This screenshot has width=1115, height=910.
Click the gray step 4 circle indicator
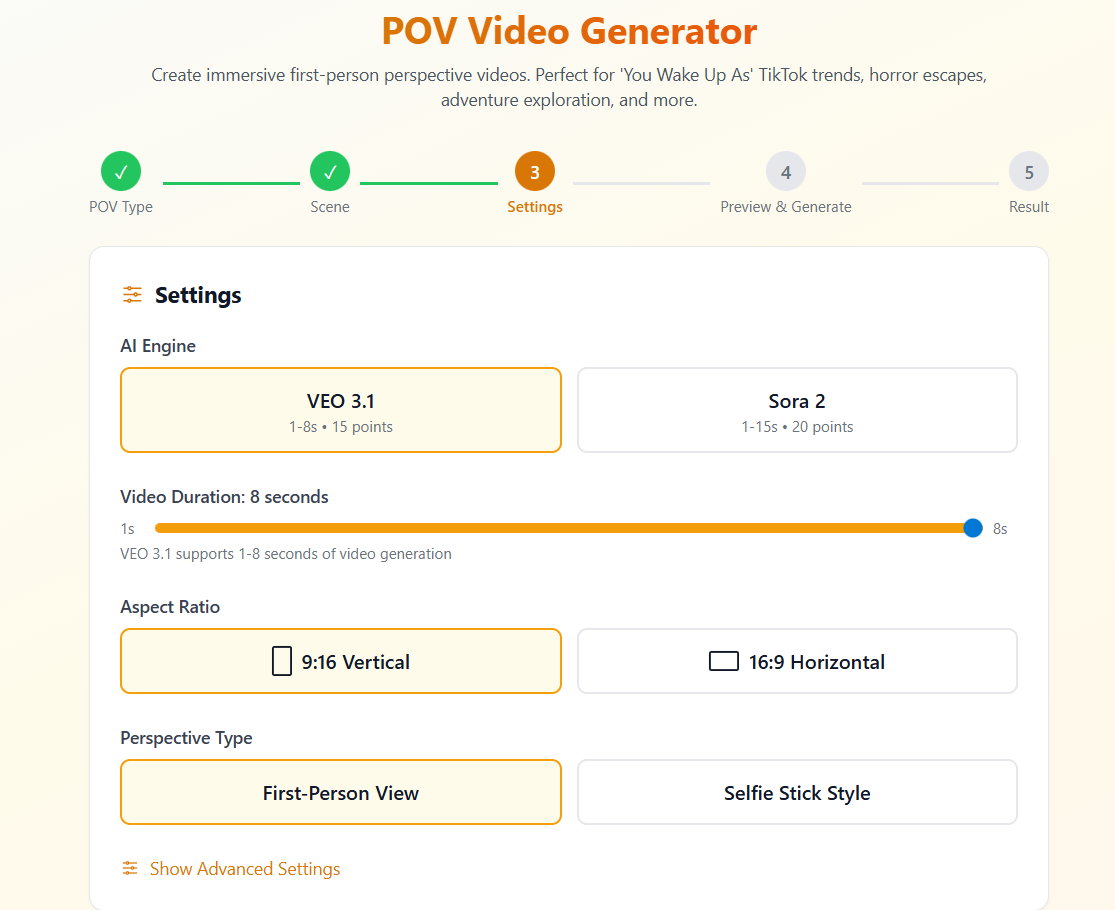pos(785,170)
